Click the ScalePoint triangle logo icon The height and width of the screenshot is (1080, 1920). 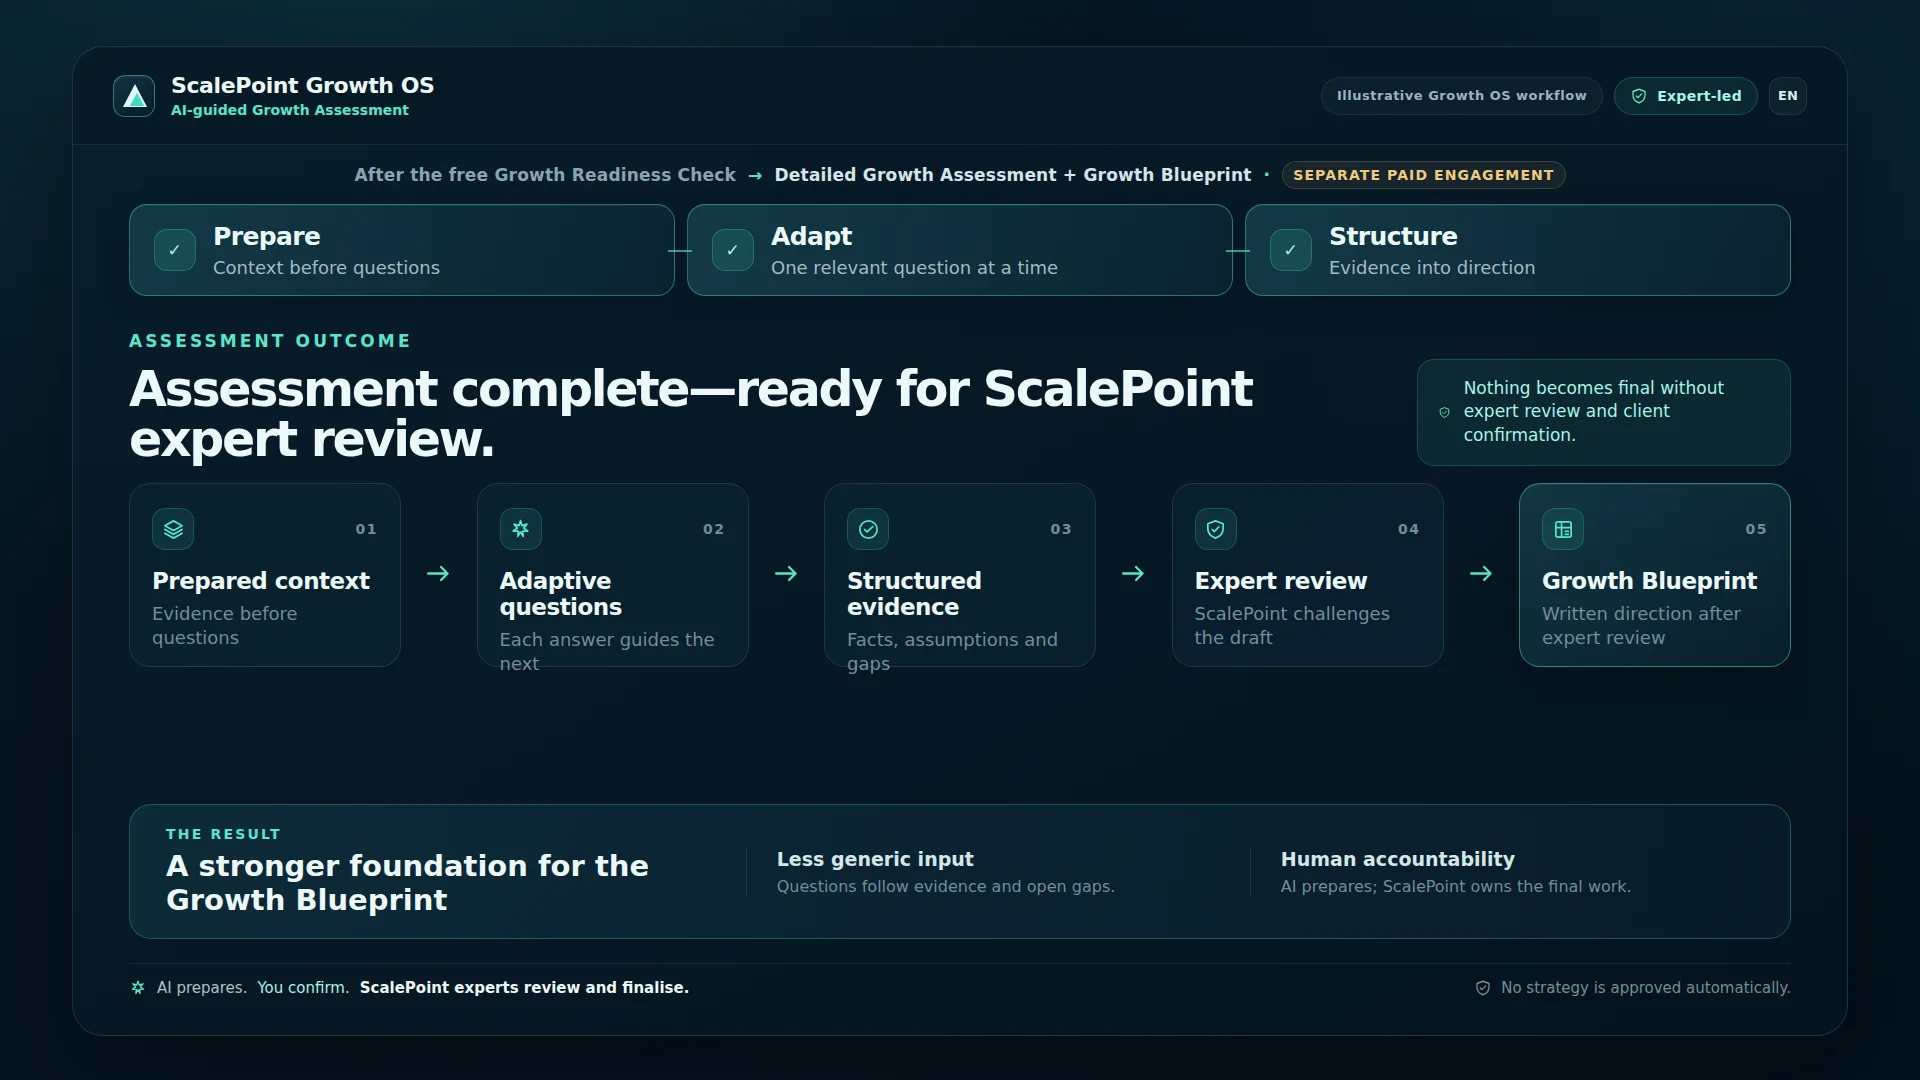click(134, 96)
